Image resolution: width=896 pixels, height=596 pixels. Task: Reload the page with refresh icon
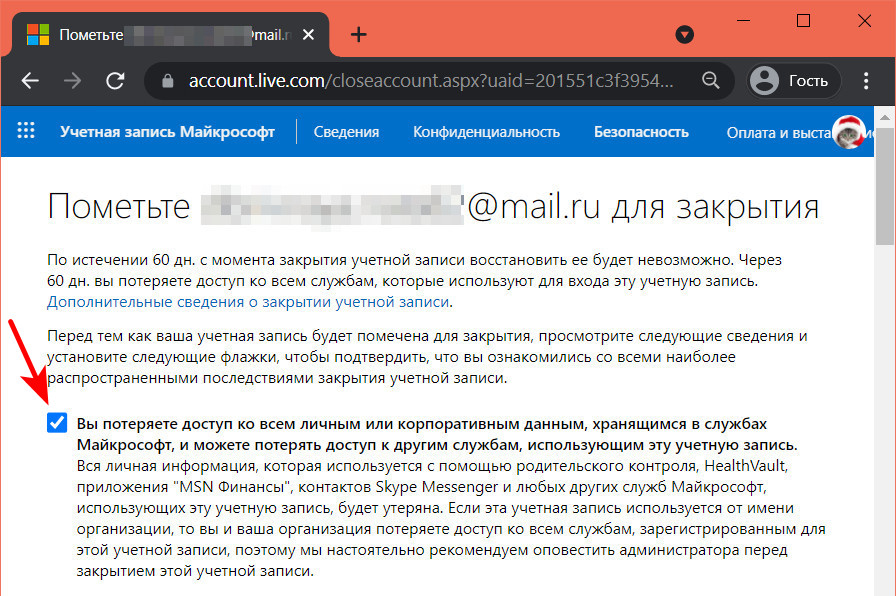click(115, 81)
